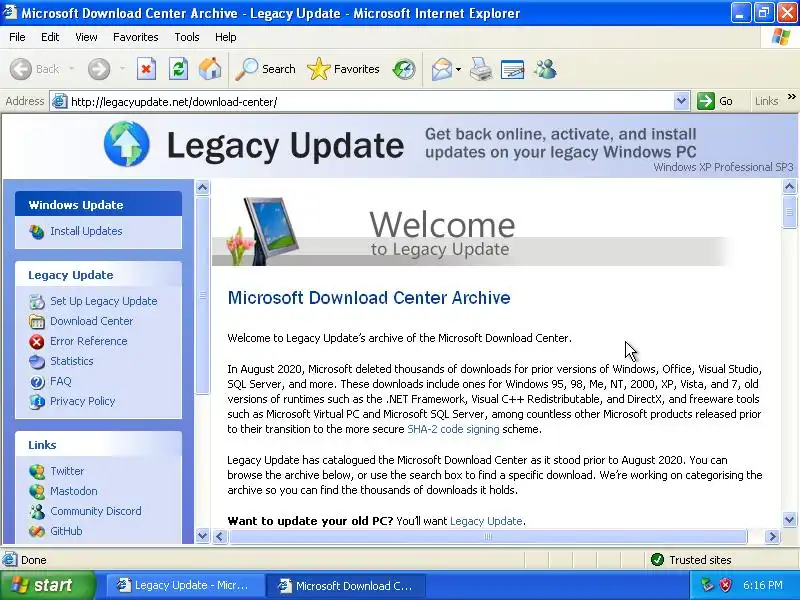This screenshot has height=600, width=800.
Task: Click the FAQ question mark icon
Action: [37, 382]
